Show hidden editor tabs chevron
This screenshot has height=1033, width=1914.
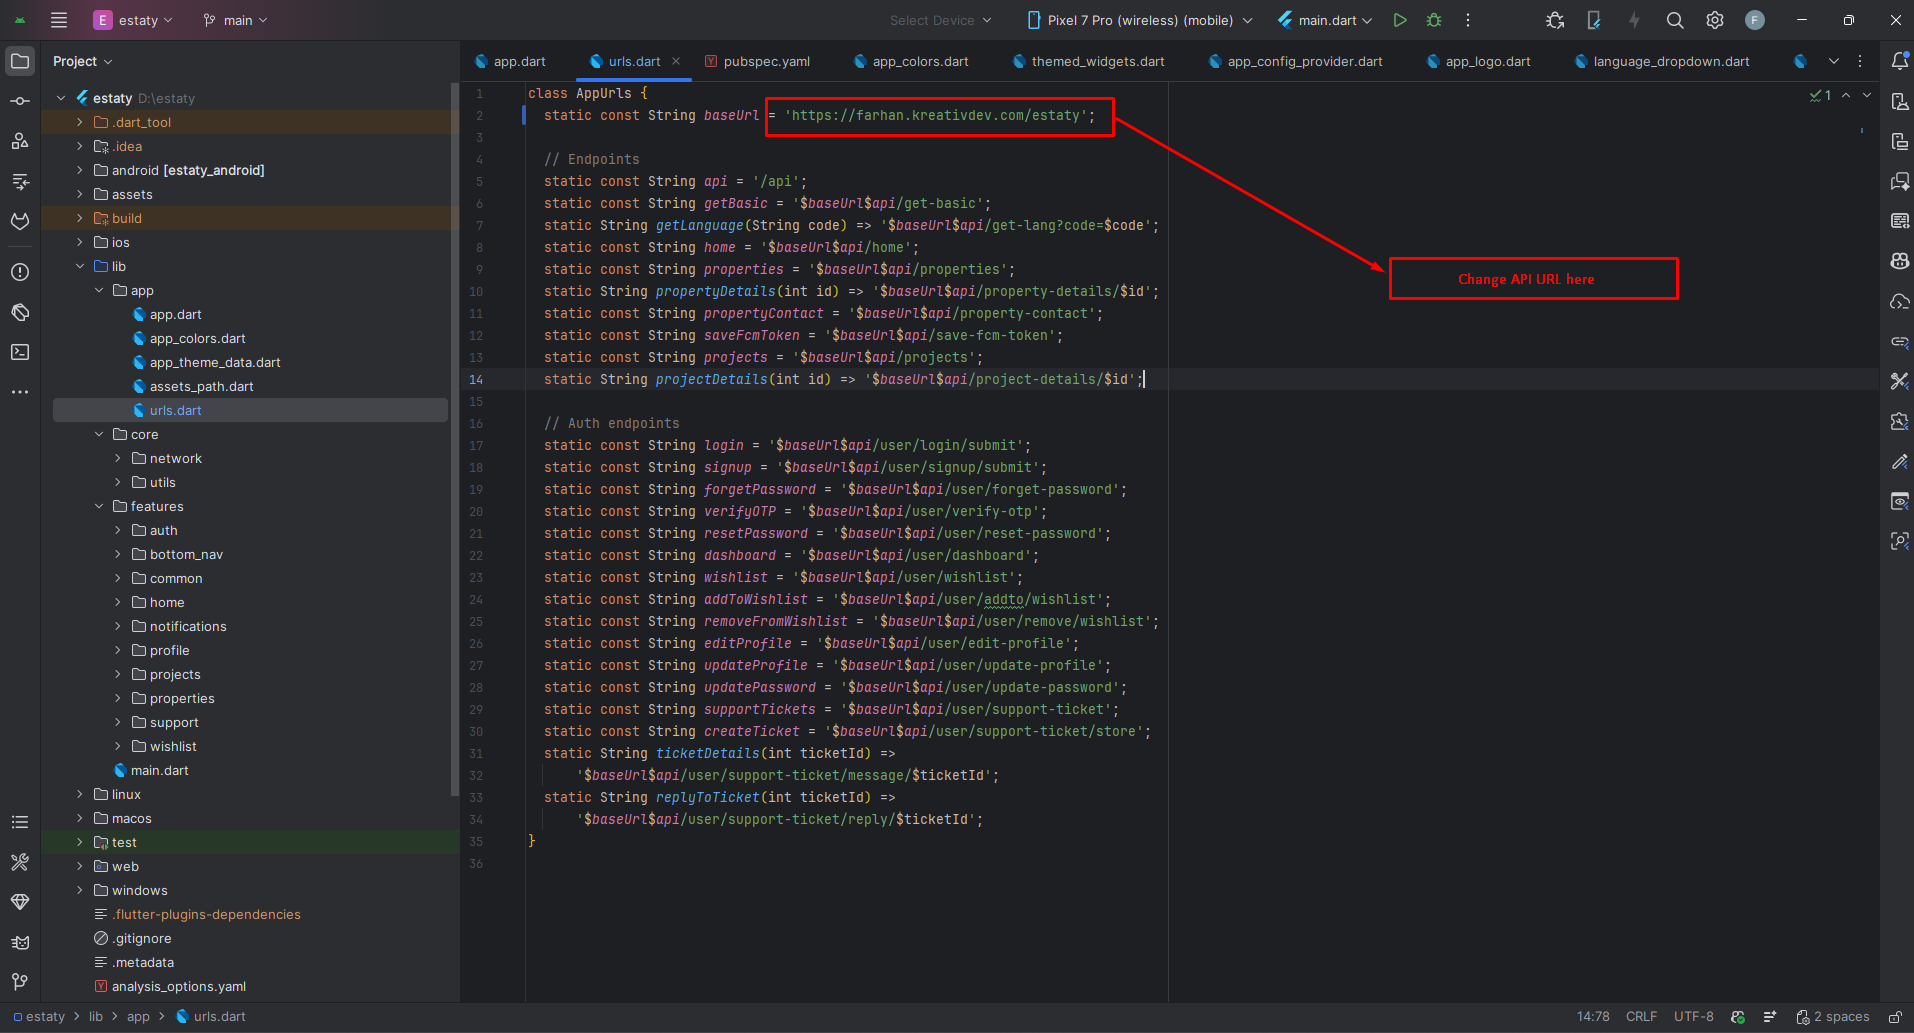[1834, 61]
